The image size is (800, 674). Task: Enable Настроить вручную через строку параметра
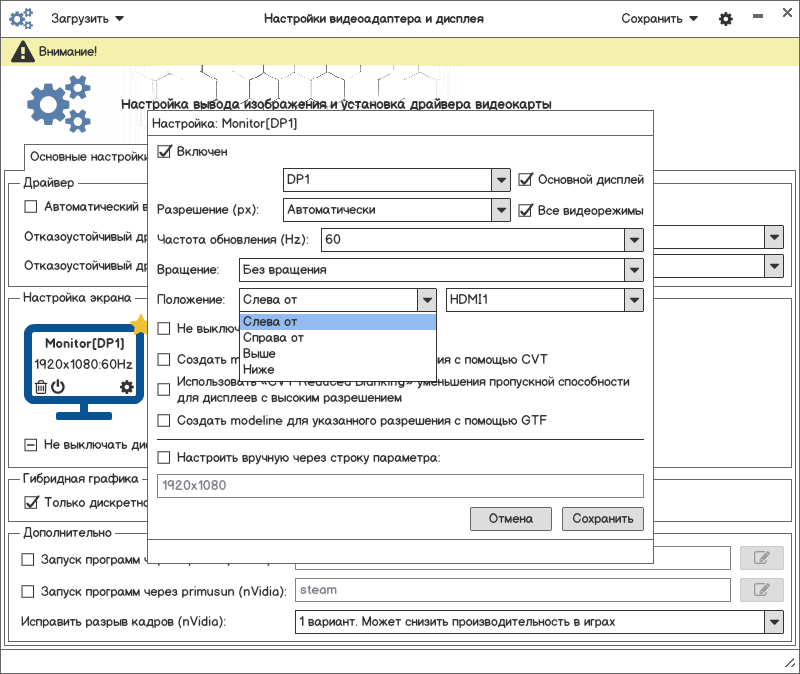coord(164,457)
